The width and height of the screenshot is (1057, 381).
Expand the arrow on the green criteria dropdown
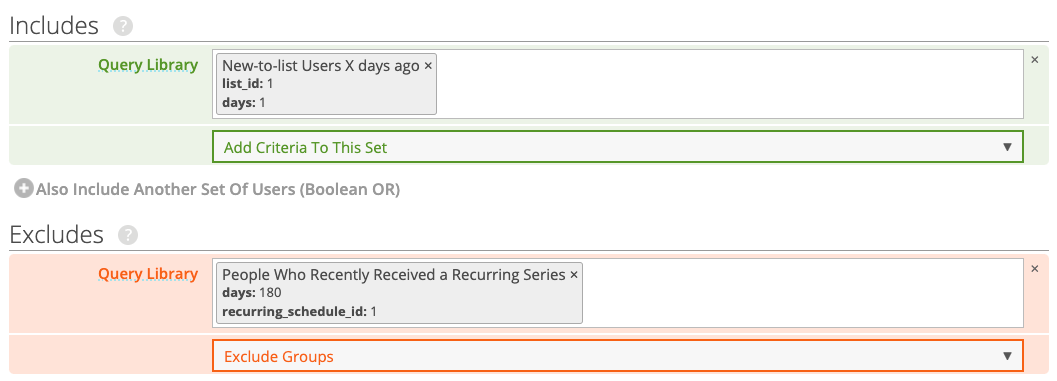click(x=1008, y=147)
